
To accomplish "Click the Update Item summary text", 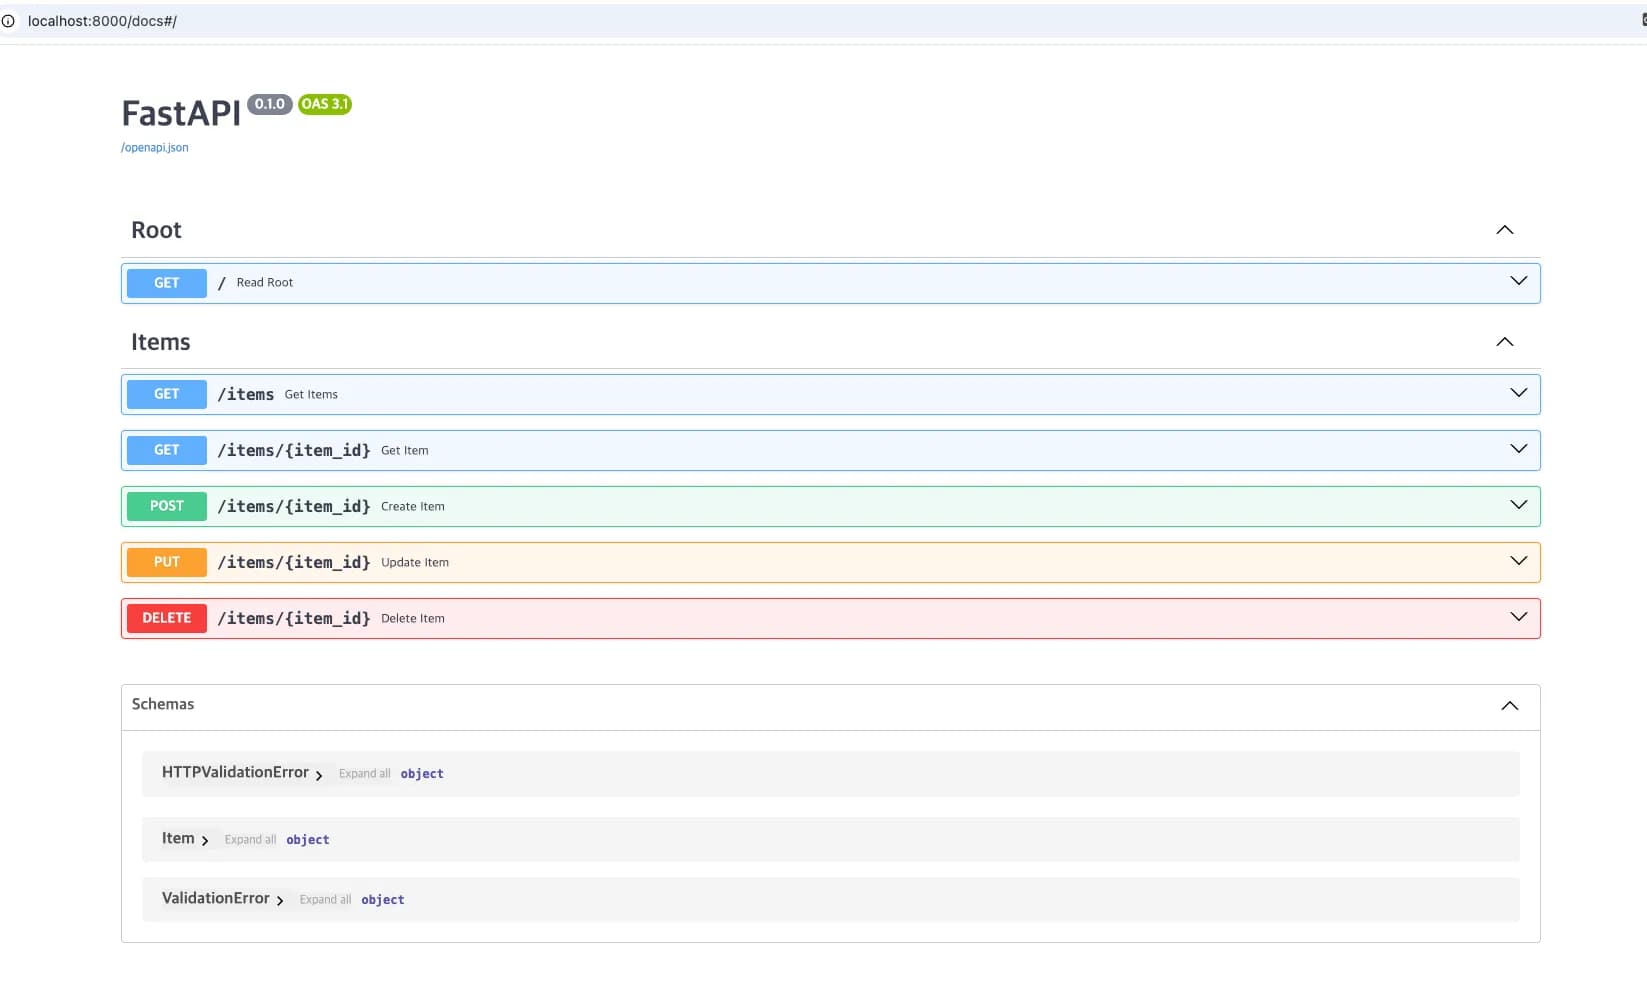I will tap(415, 563).
